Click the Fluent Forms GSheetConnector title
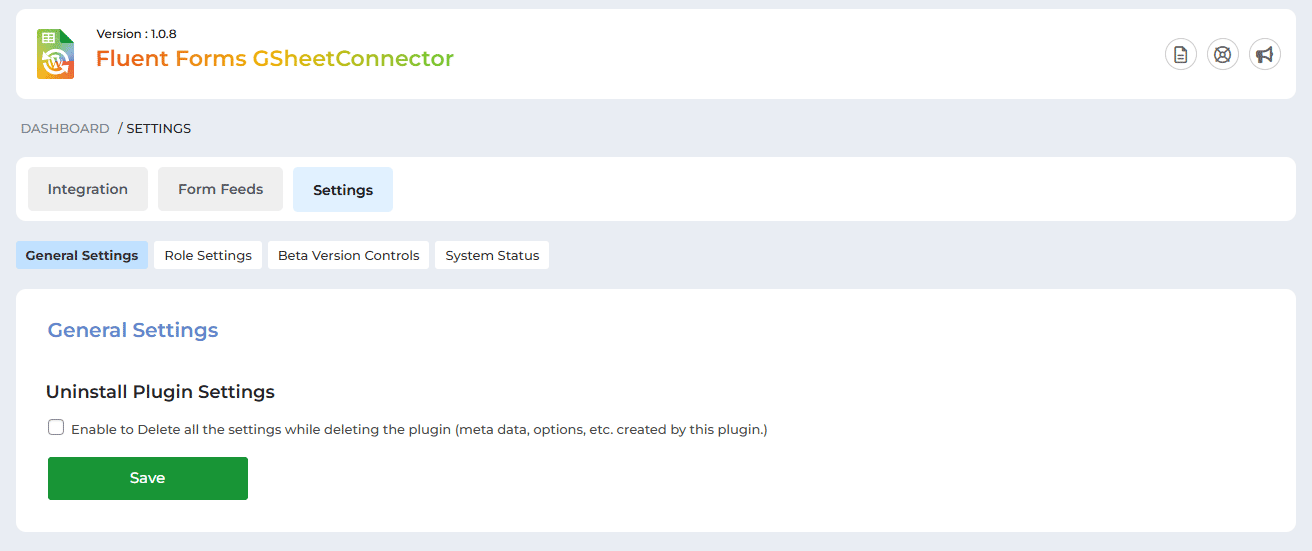The image size is (1312, 551). [275, 59]
